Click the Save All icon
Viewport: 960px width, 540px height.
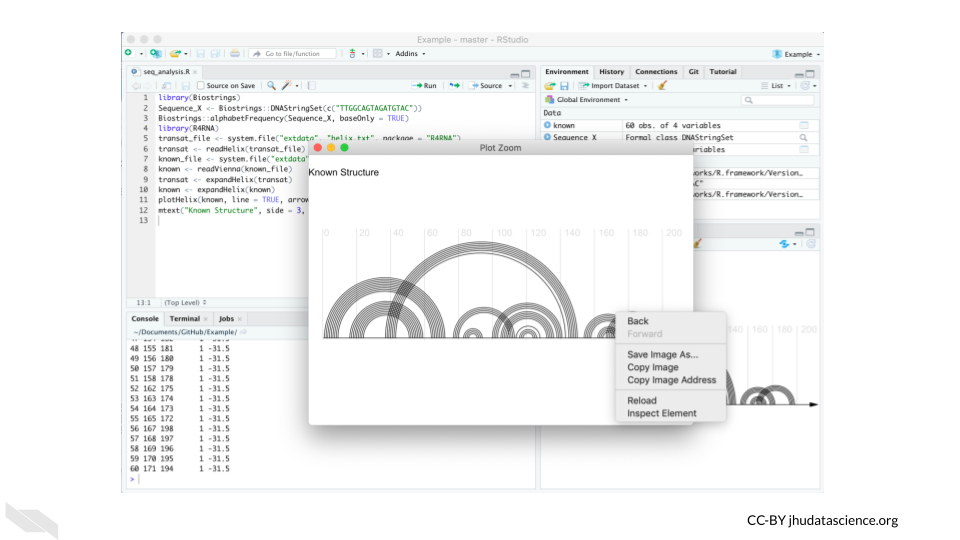click(x=215, y=53)
